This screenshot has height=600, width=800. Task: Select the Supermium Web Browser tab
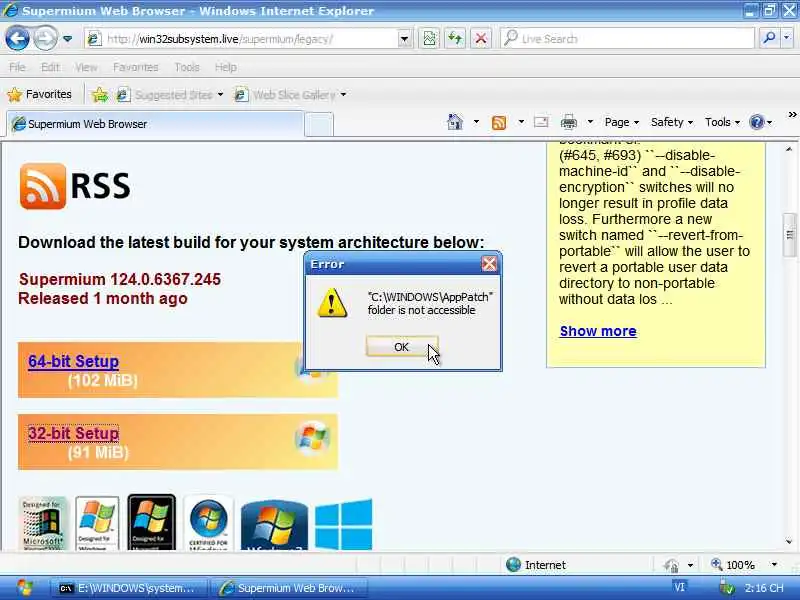pyautogui.click(x=155, y=124)
